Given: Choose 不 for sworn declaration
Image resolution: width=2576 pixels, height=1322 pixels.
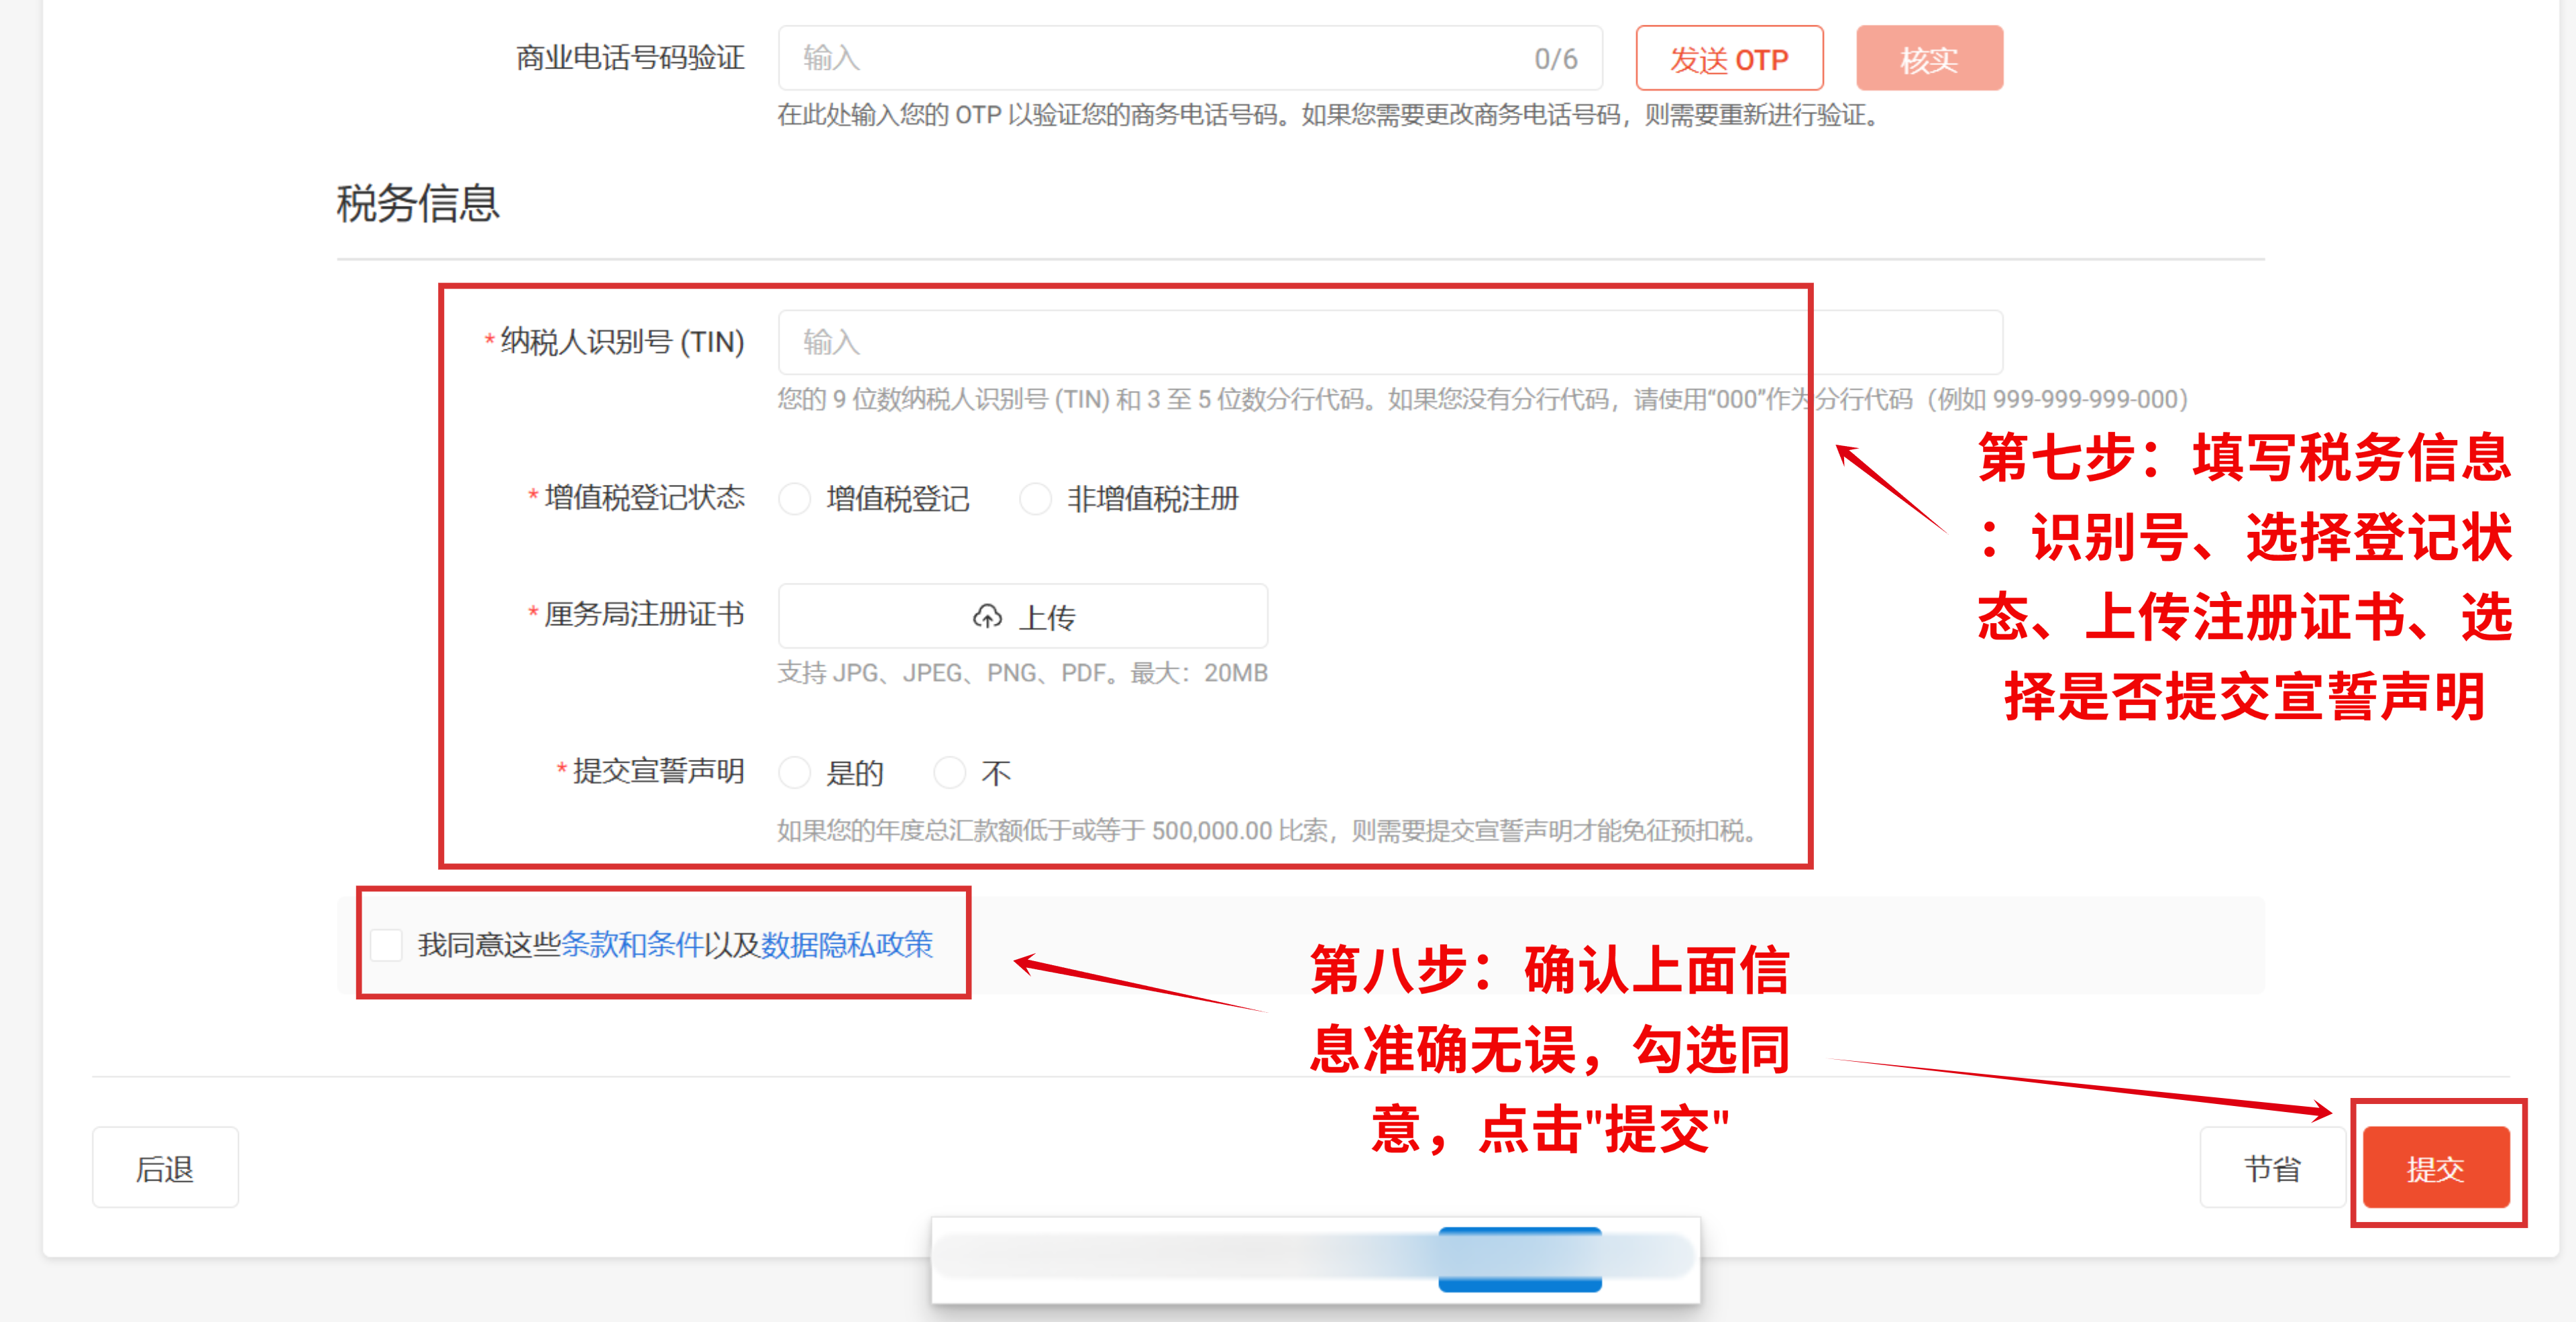Looking at the screenshot, I should click(949, 772).
